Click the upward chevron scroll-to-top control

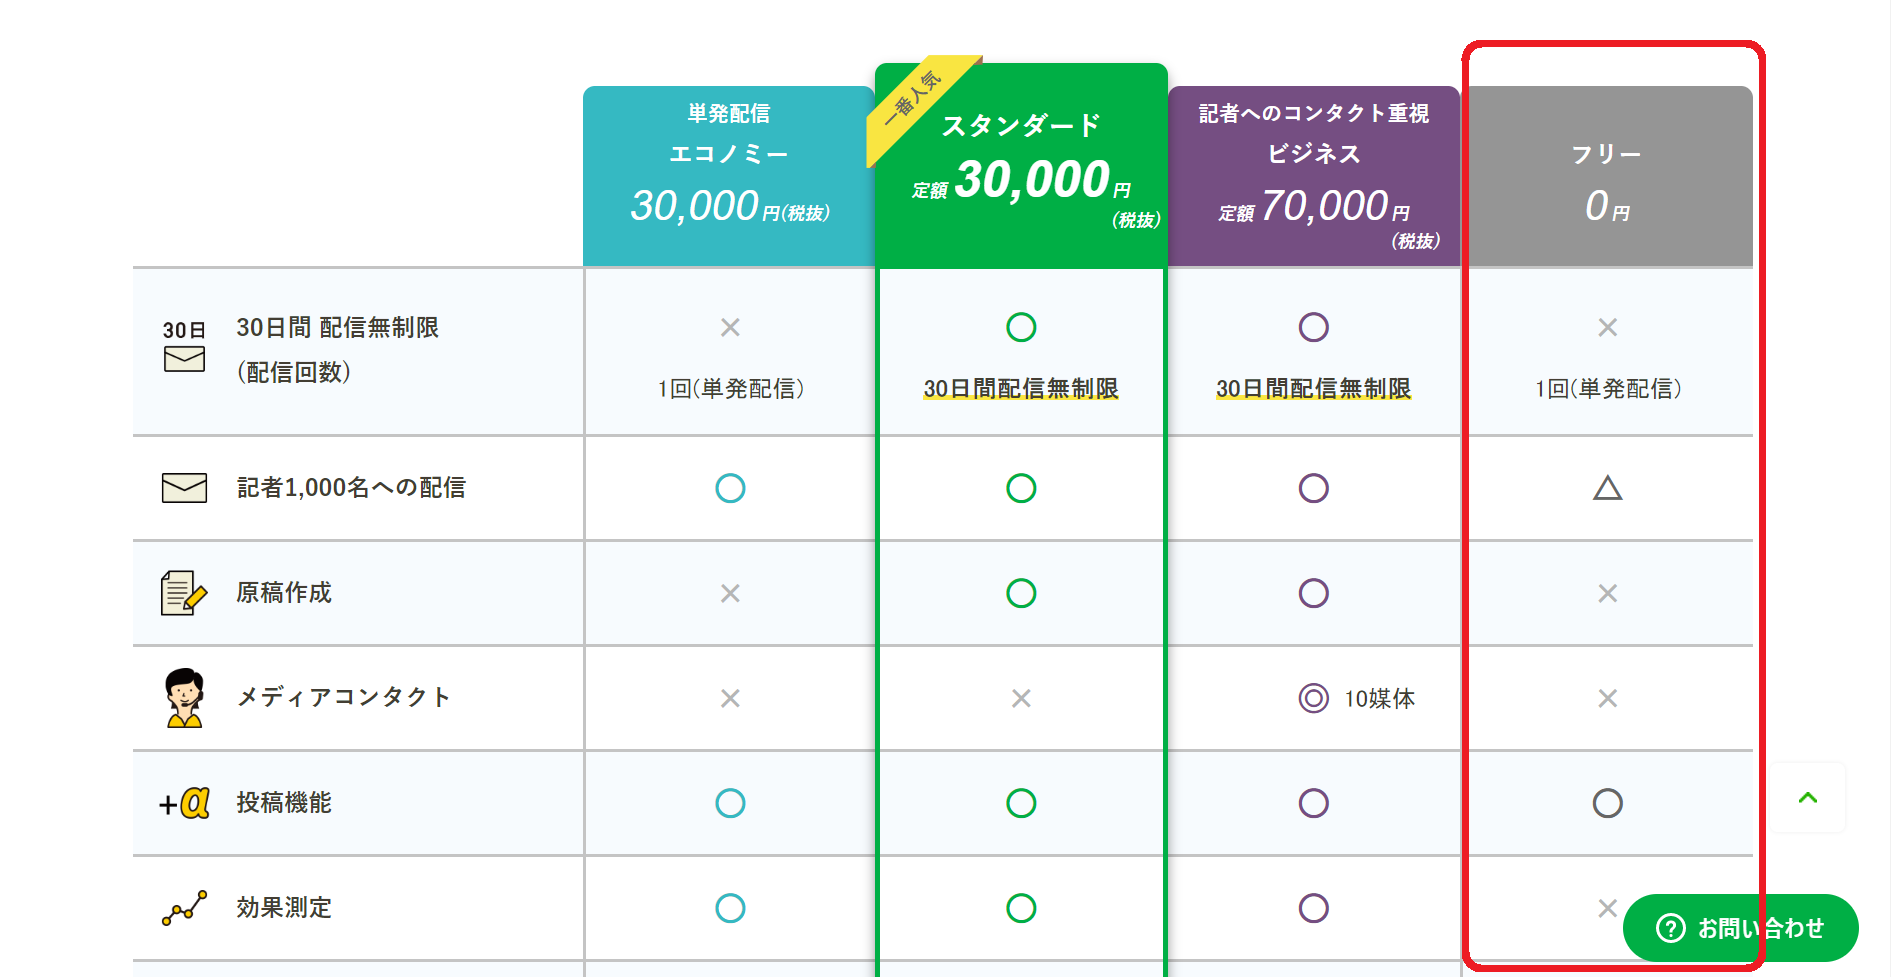tap(1806, 798)
